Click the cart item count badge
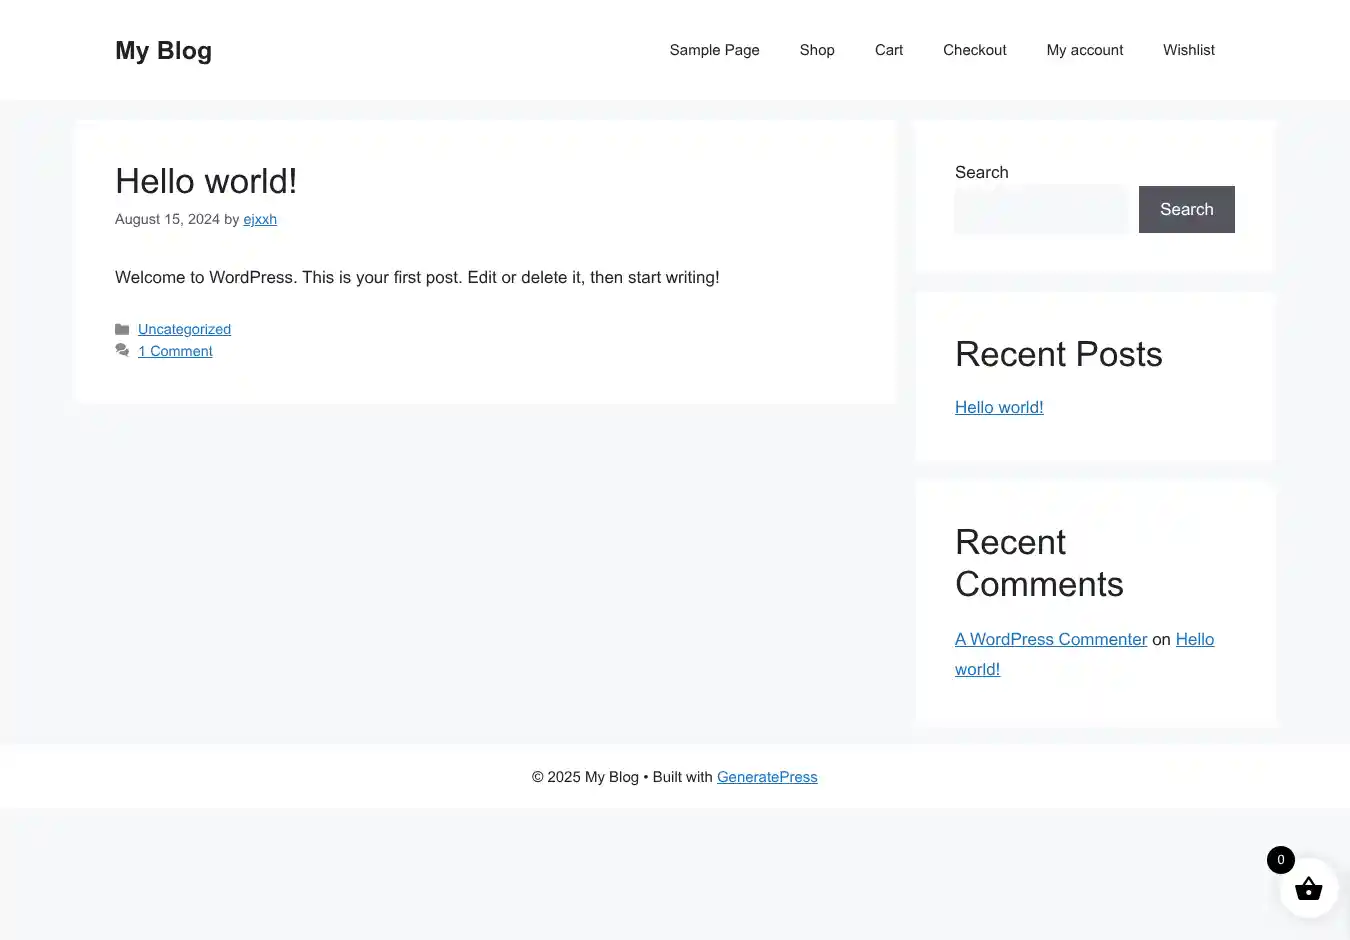Screen dimensions: 1350x940 click(x=1280, y=860)
